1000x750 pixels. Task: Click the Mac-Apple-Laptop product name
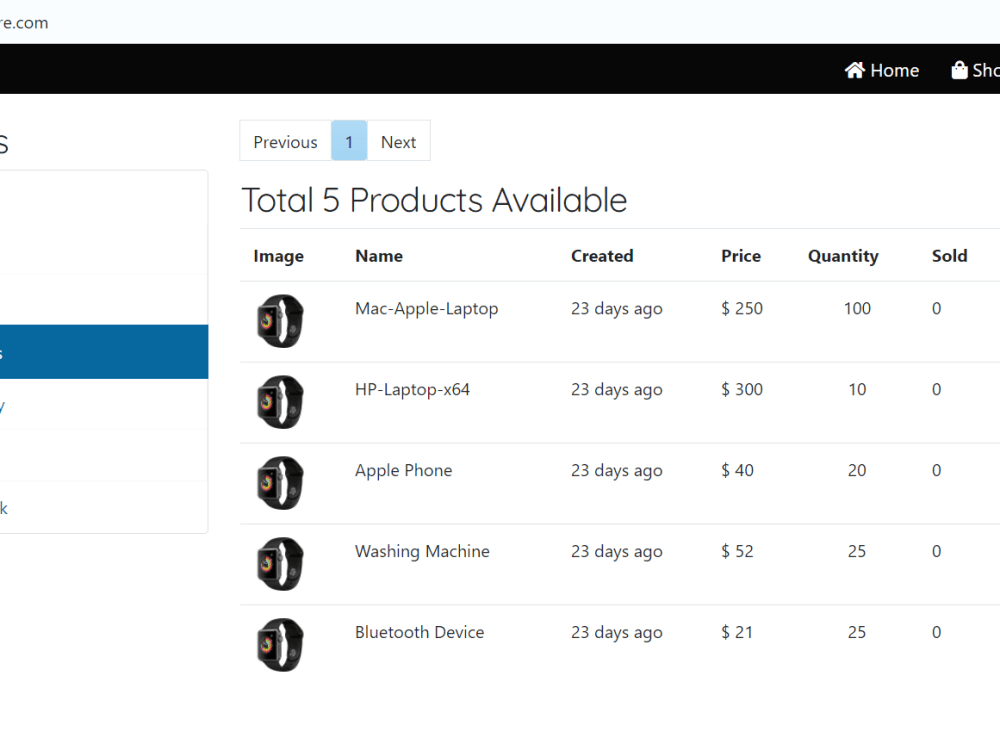click(x=426, y=308)
